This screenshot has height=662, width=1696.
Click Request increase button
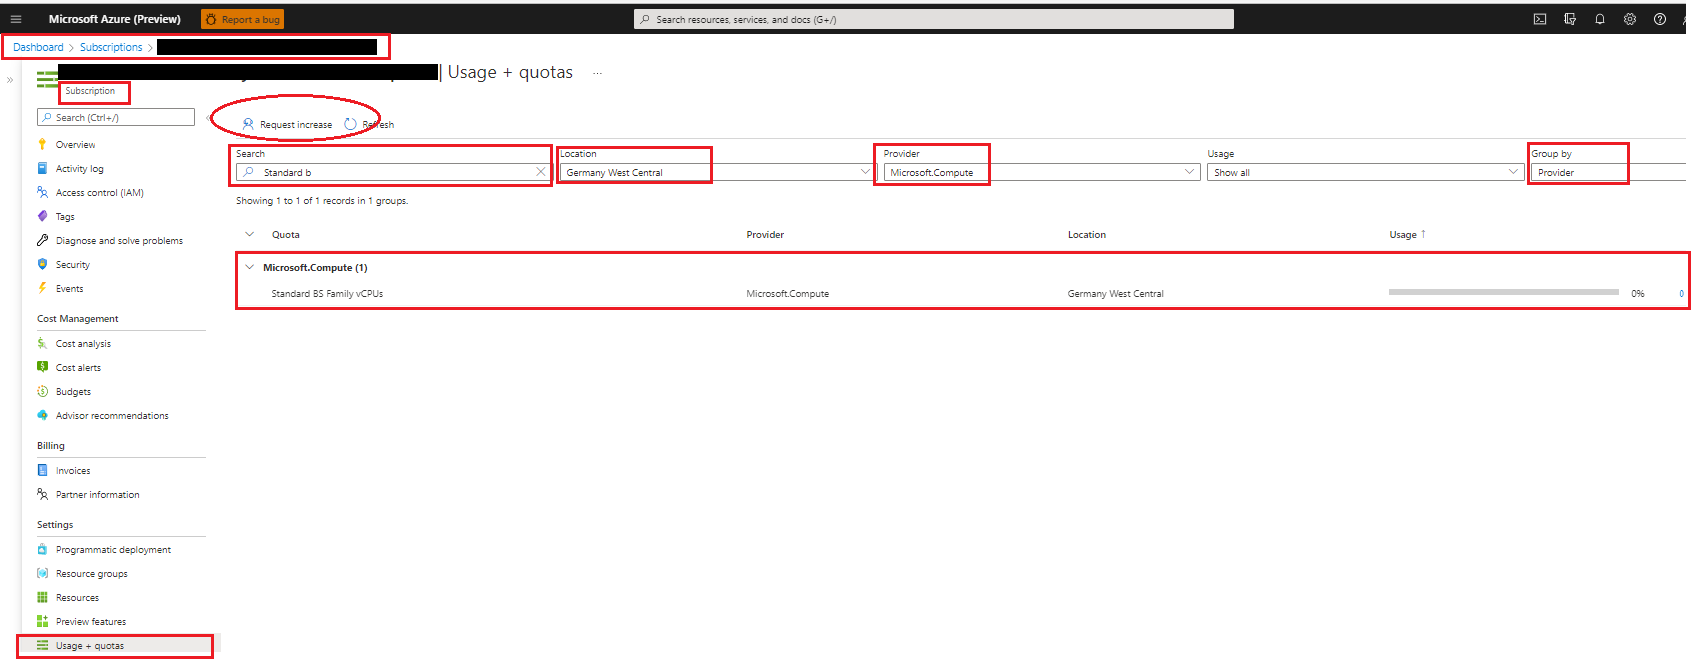(x=287, y=124)
